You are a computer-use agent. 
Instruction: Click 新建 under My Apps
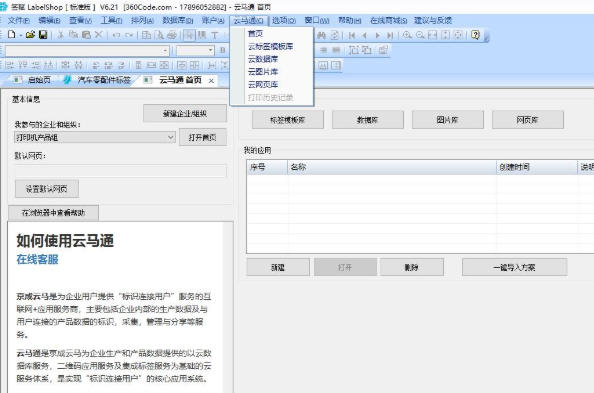tap(278, 268)
